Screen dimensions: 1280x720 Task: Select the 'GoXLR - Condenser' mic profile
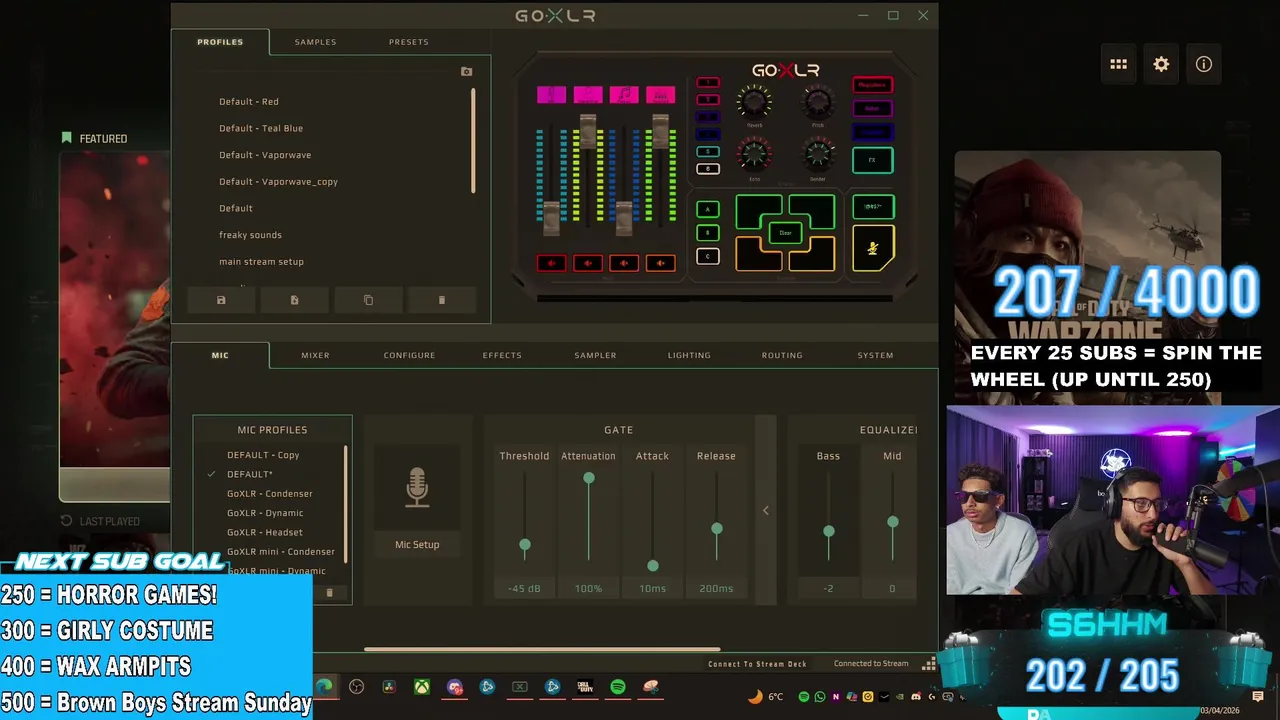(270, 494)
